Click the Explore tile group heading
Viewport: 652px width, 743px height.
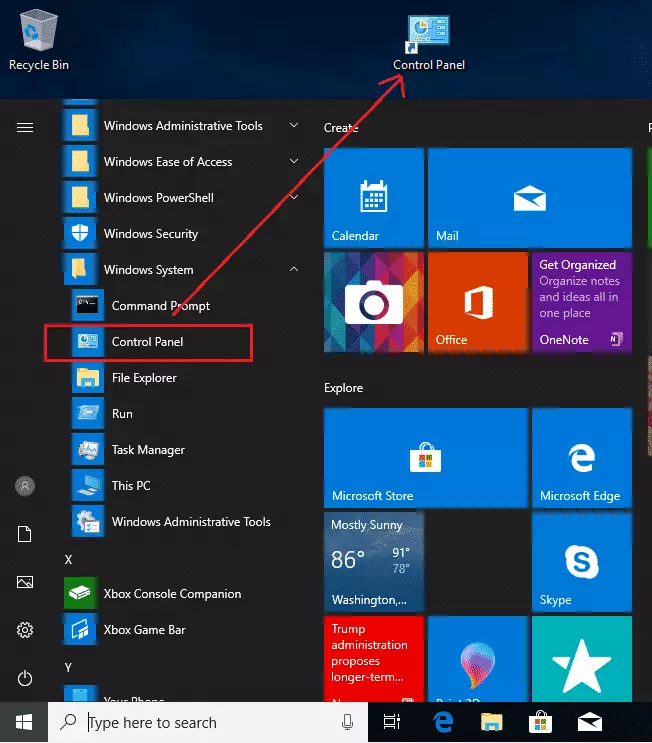point(344,388)
